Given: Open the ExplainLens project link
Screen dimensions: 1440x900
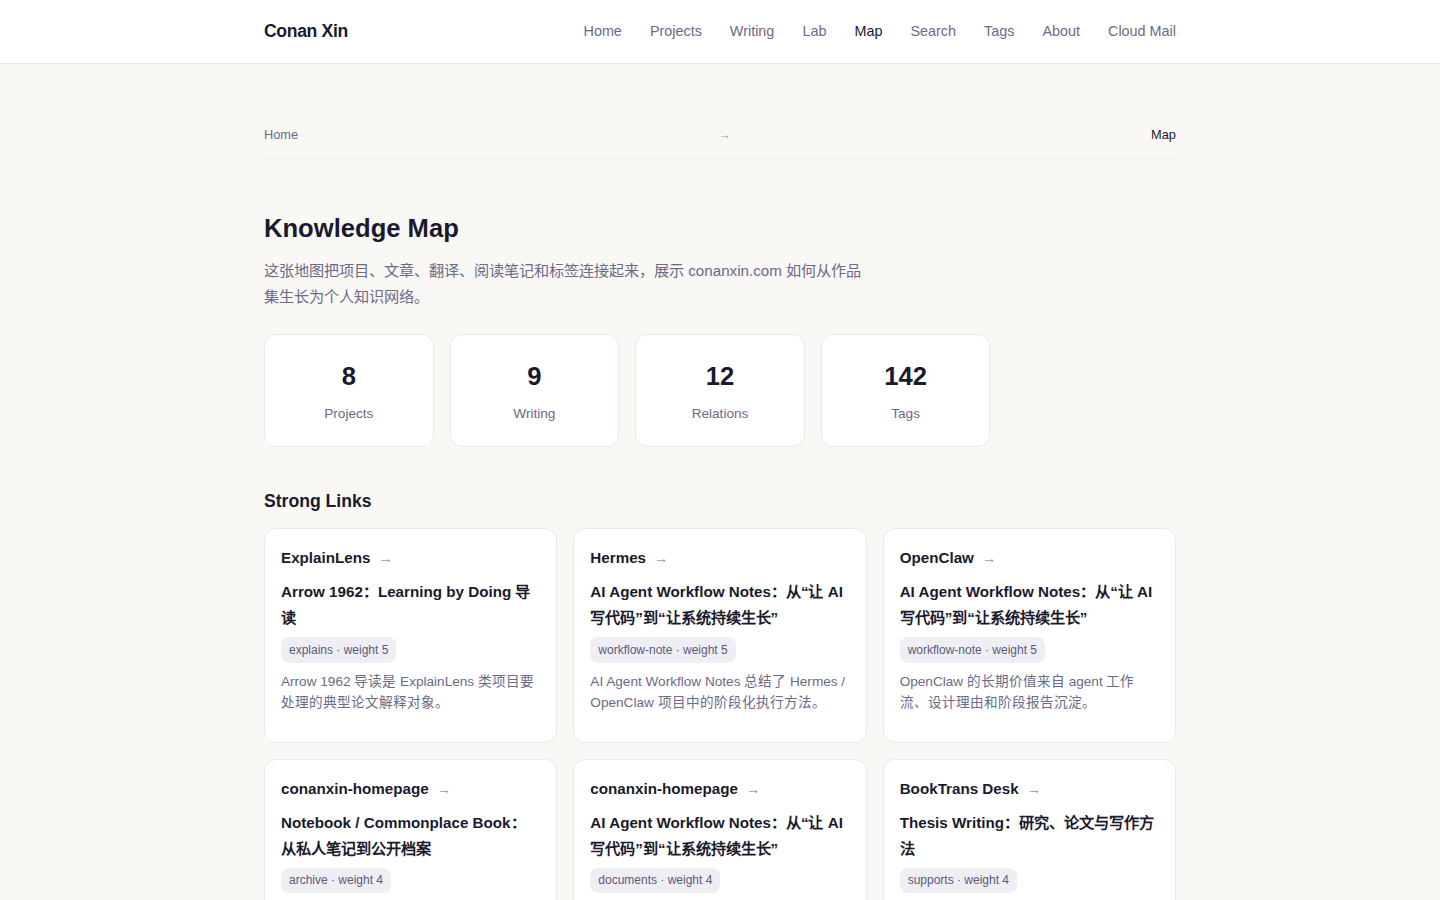Looking at the screenshot, I should click(325, 558).
